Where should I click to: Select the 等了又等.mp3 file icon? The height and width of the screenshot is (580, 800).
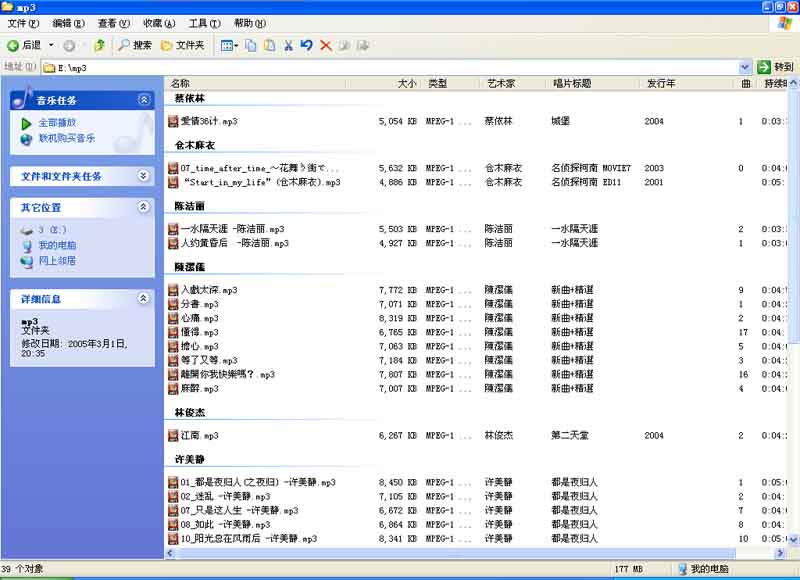point(173,361)
